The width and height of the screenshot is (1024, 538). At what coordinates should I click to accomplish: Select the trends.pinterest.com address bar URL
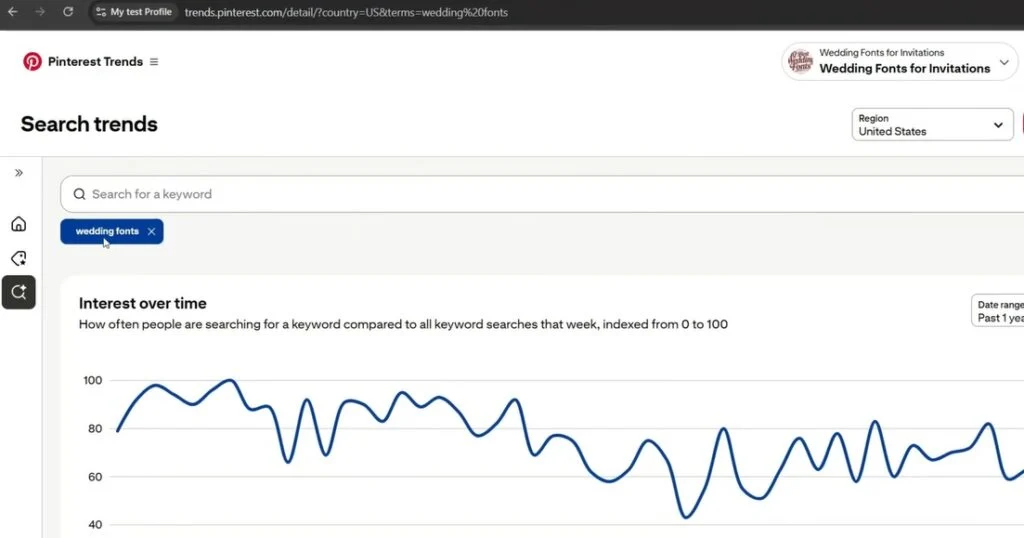346,12
